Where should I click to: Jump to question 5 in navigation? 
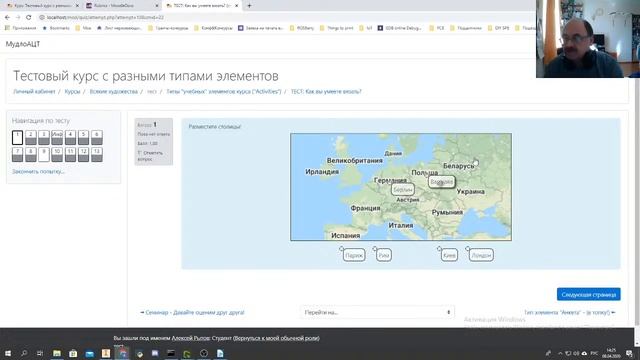click(x=83, y=138)
